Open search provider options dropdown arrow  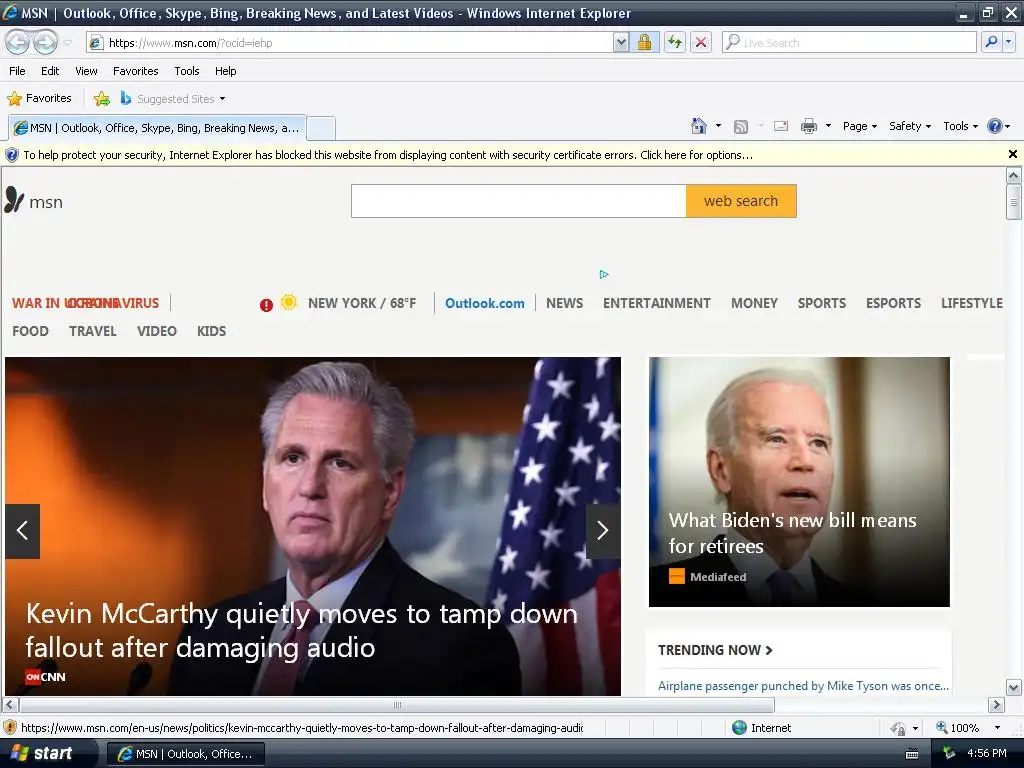pos(1008,42)
